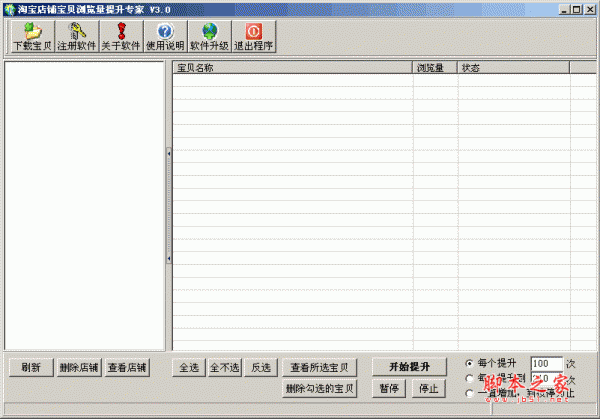Image resolution: width=600 pixels, height=419 pixels.
Task: Click the 刷新 refresh button
Action: (31, 367)
